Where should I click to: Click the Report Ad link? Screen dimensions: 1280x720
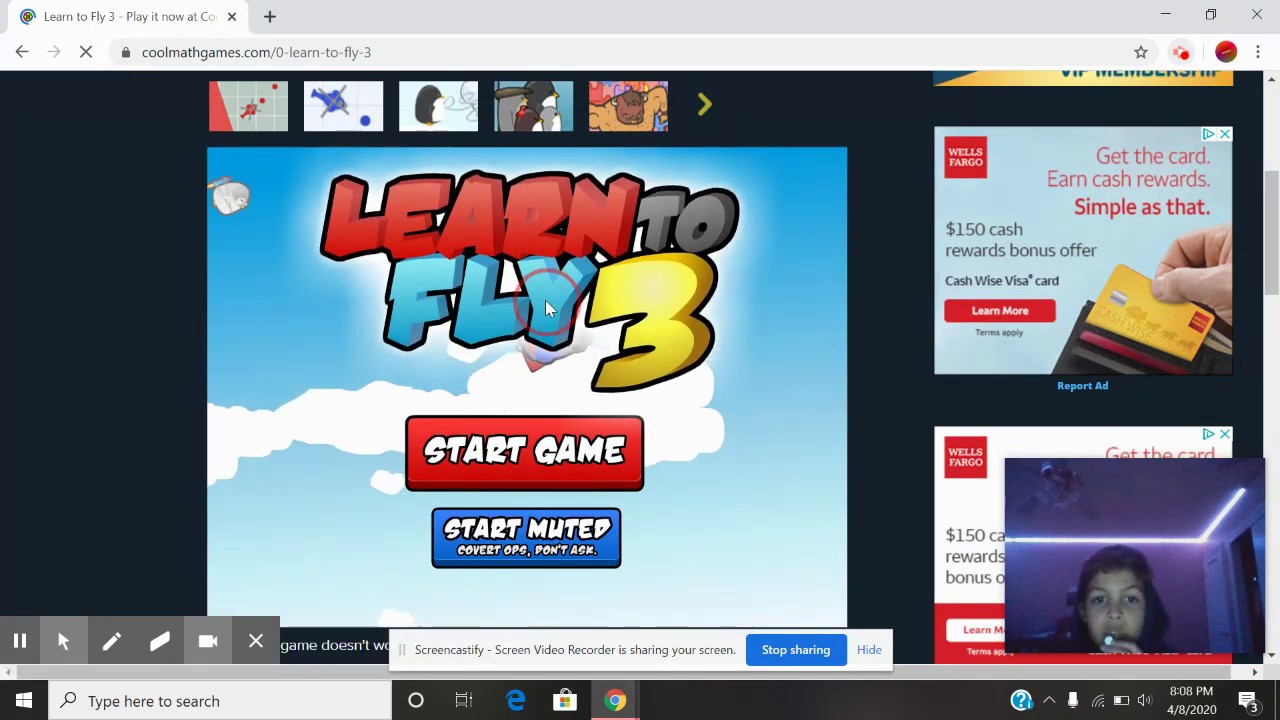(x=1082, y=385)
